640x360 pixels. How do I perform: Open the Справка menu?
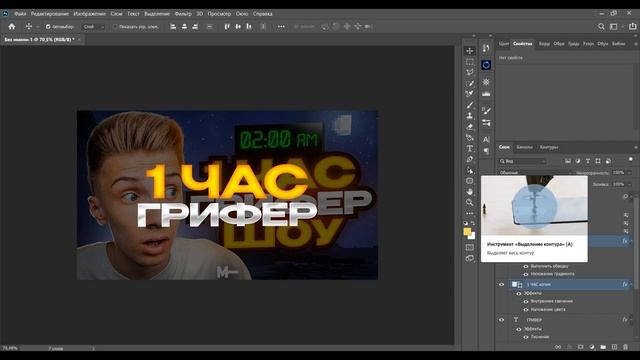tap(262, 13)
